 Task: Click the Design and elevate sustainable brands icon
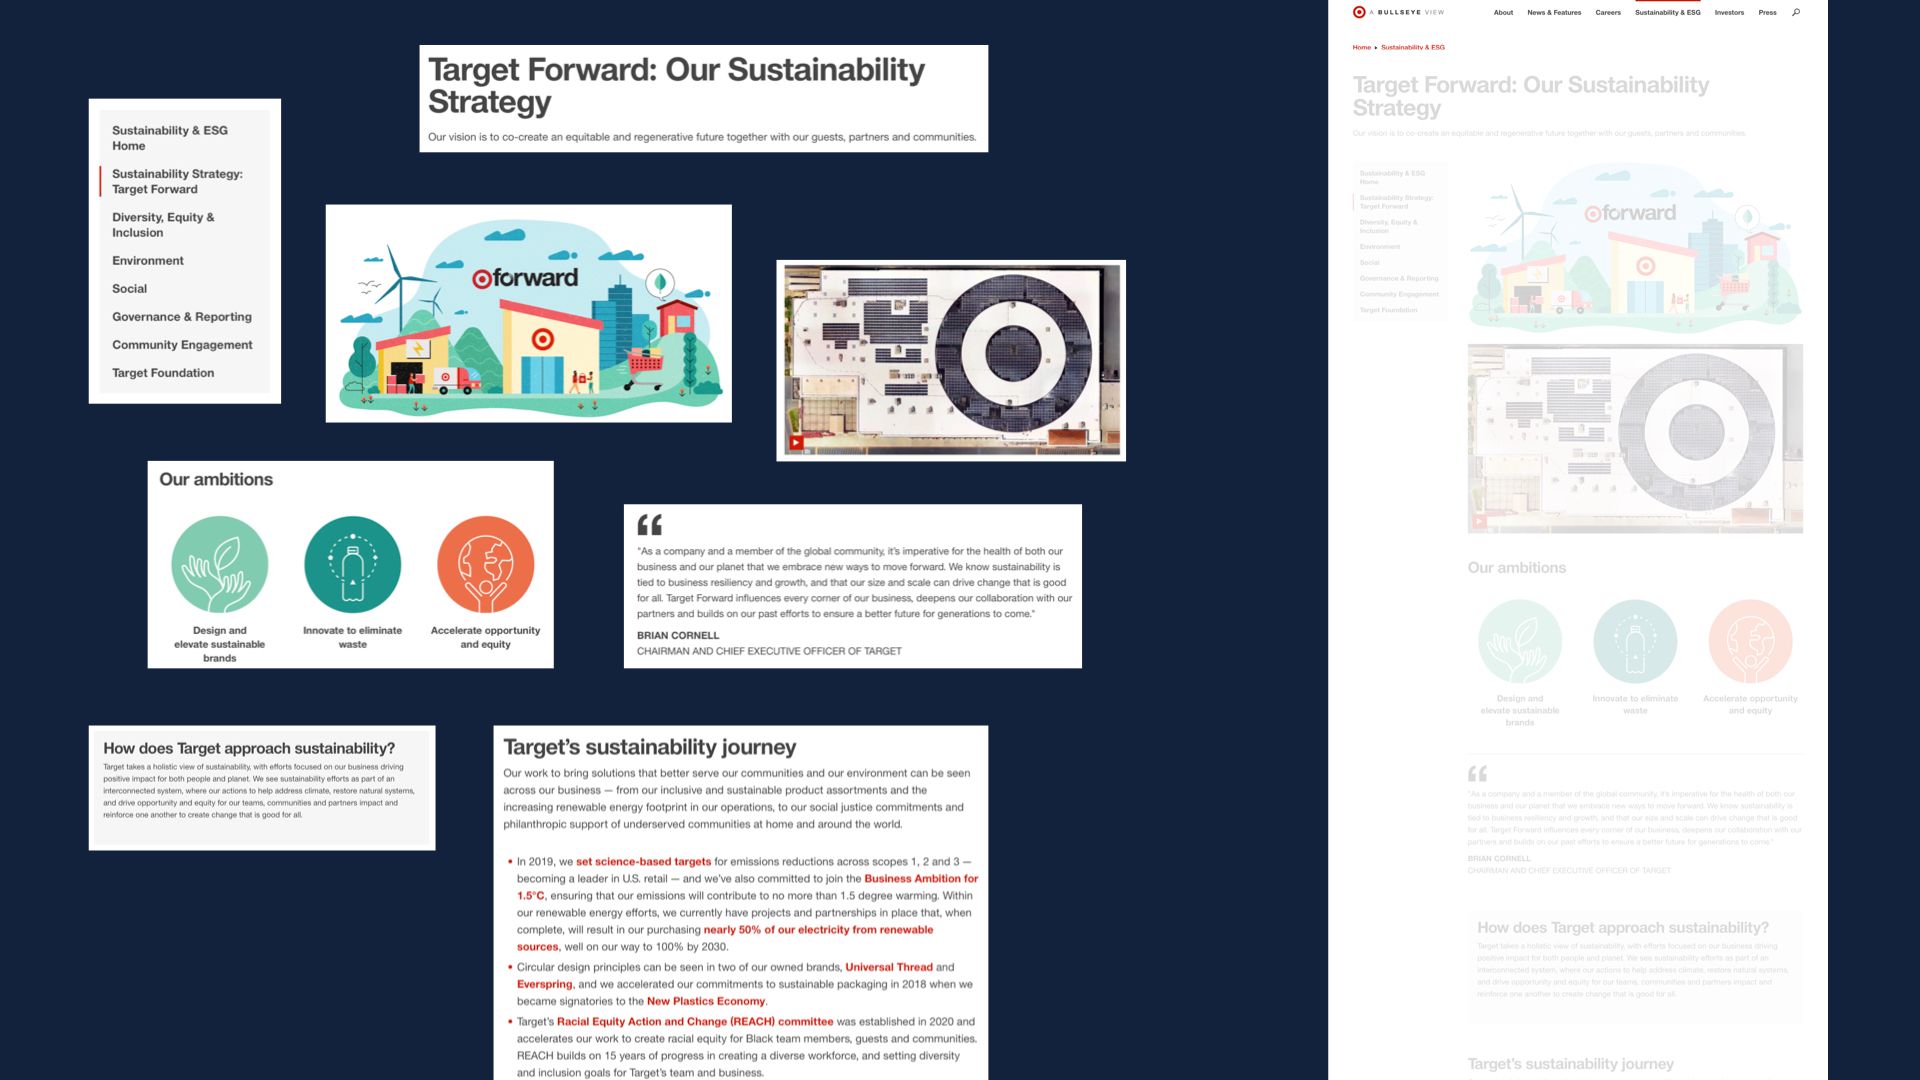218,563
